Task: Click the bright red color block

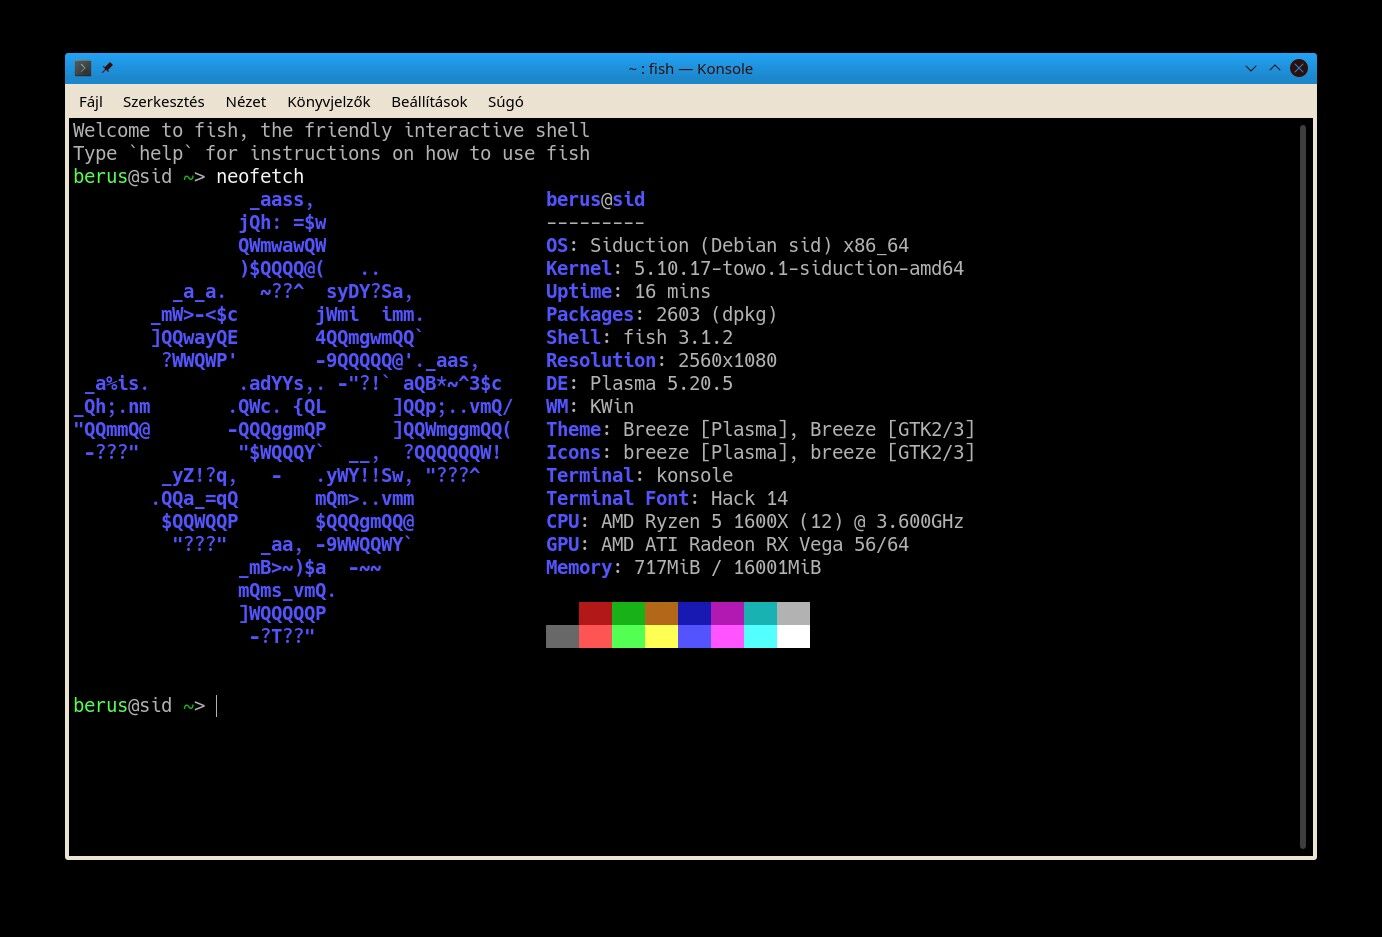Action: pyautogui.click(x=595, y=636)
